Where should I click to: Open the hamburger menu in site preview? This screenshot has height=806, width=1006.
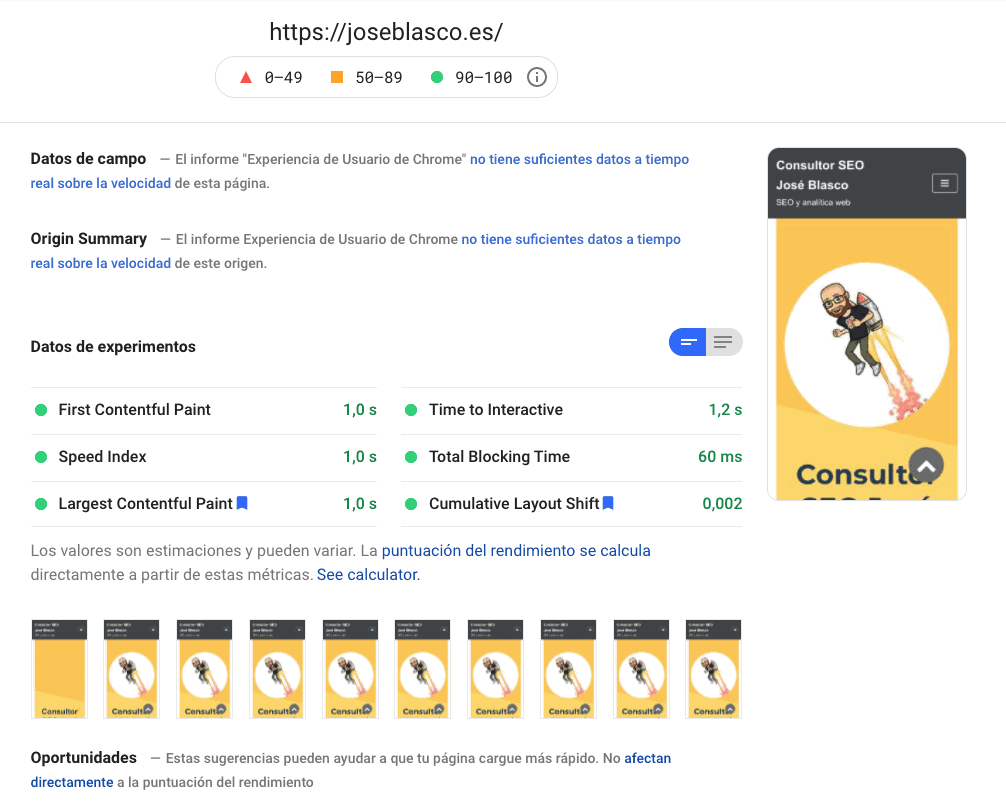tap(944, 183)
